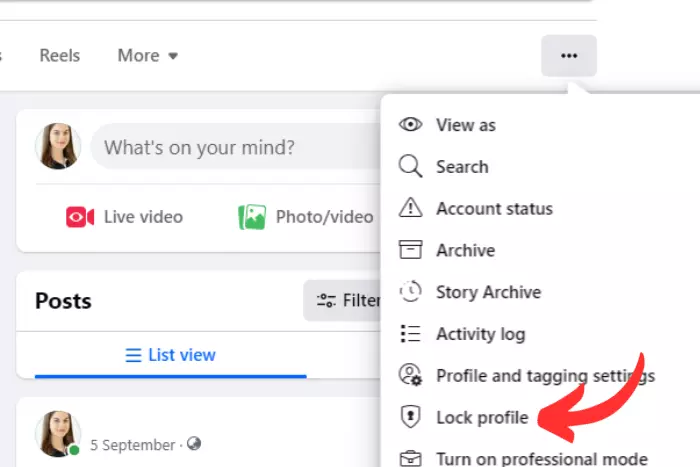The height and width of the screenshot is (467, 700).
Task: Click the Filters sliders icon
Action: 326,300
